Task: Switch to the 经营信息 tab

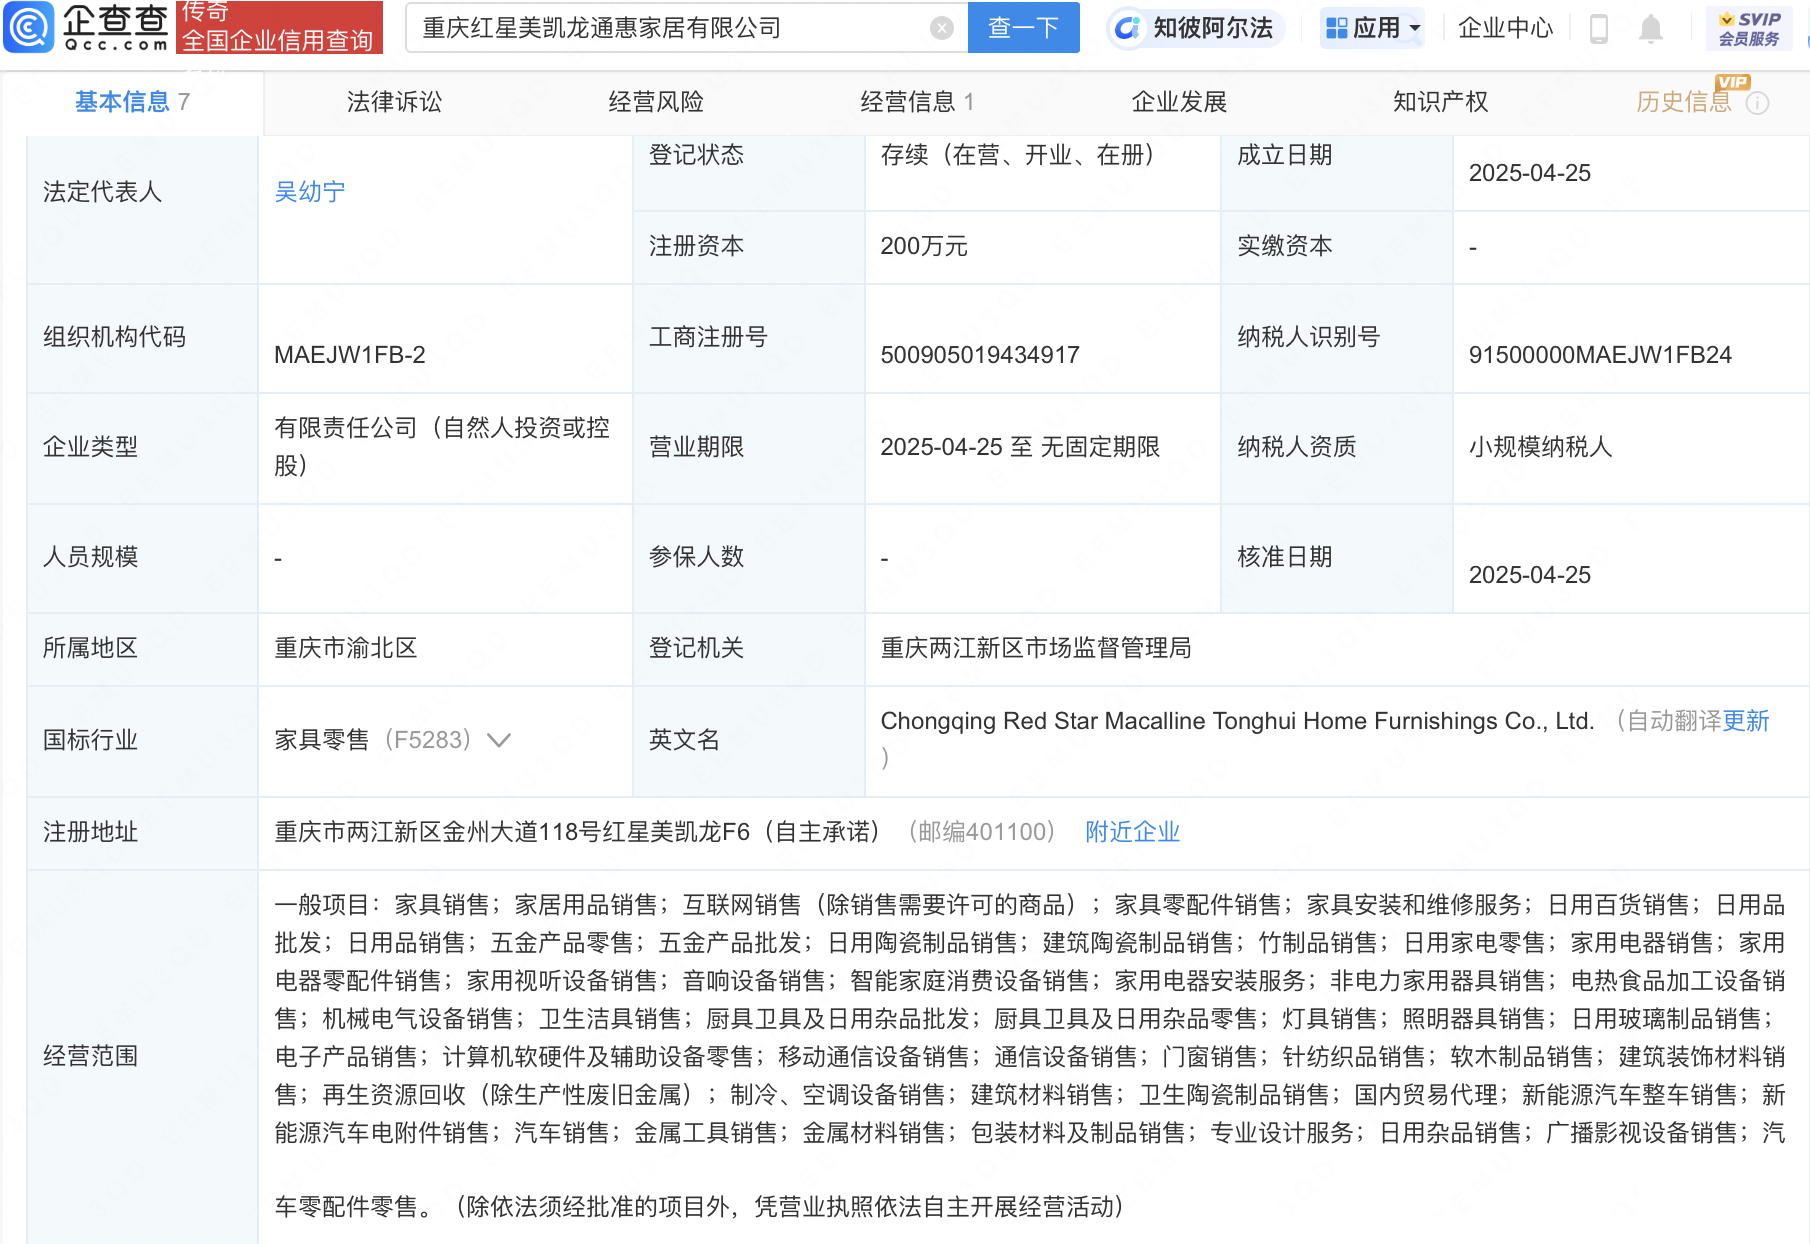Action: point(917,102)
